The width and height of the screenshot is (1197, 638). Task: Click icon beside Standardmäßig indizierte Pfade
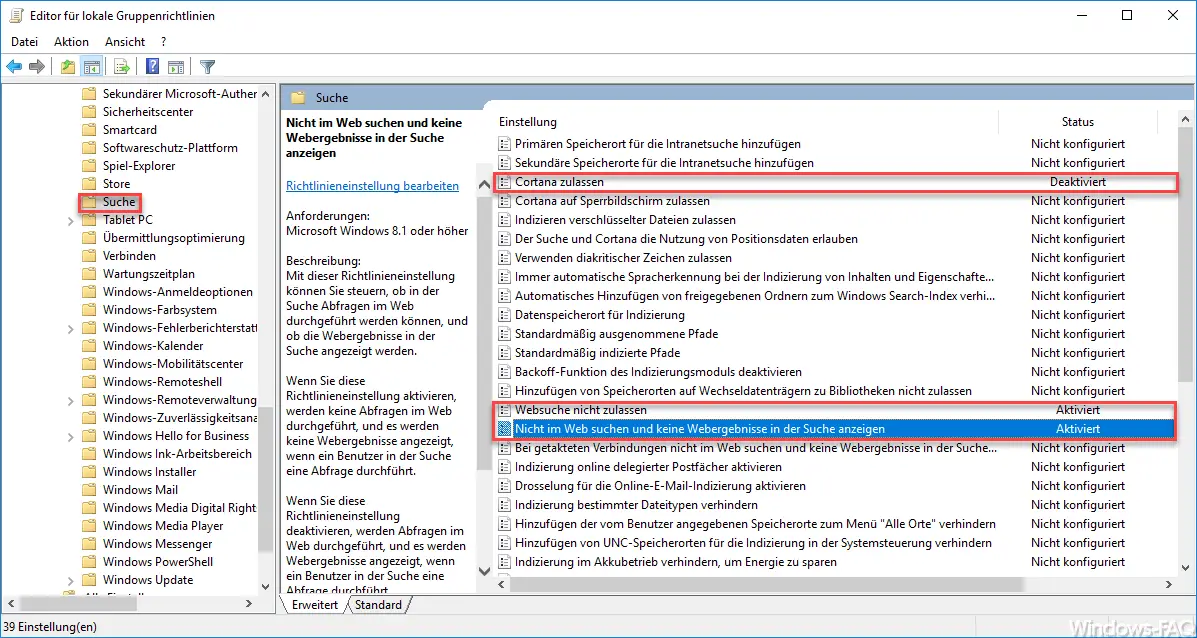pos(504,353)
